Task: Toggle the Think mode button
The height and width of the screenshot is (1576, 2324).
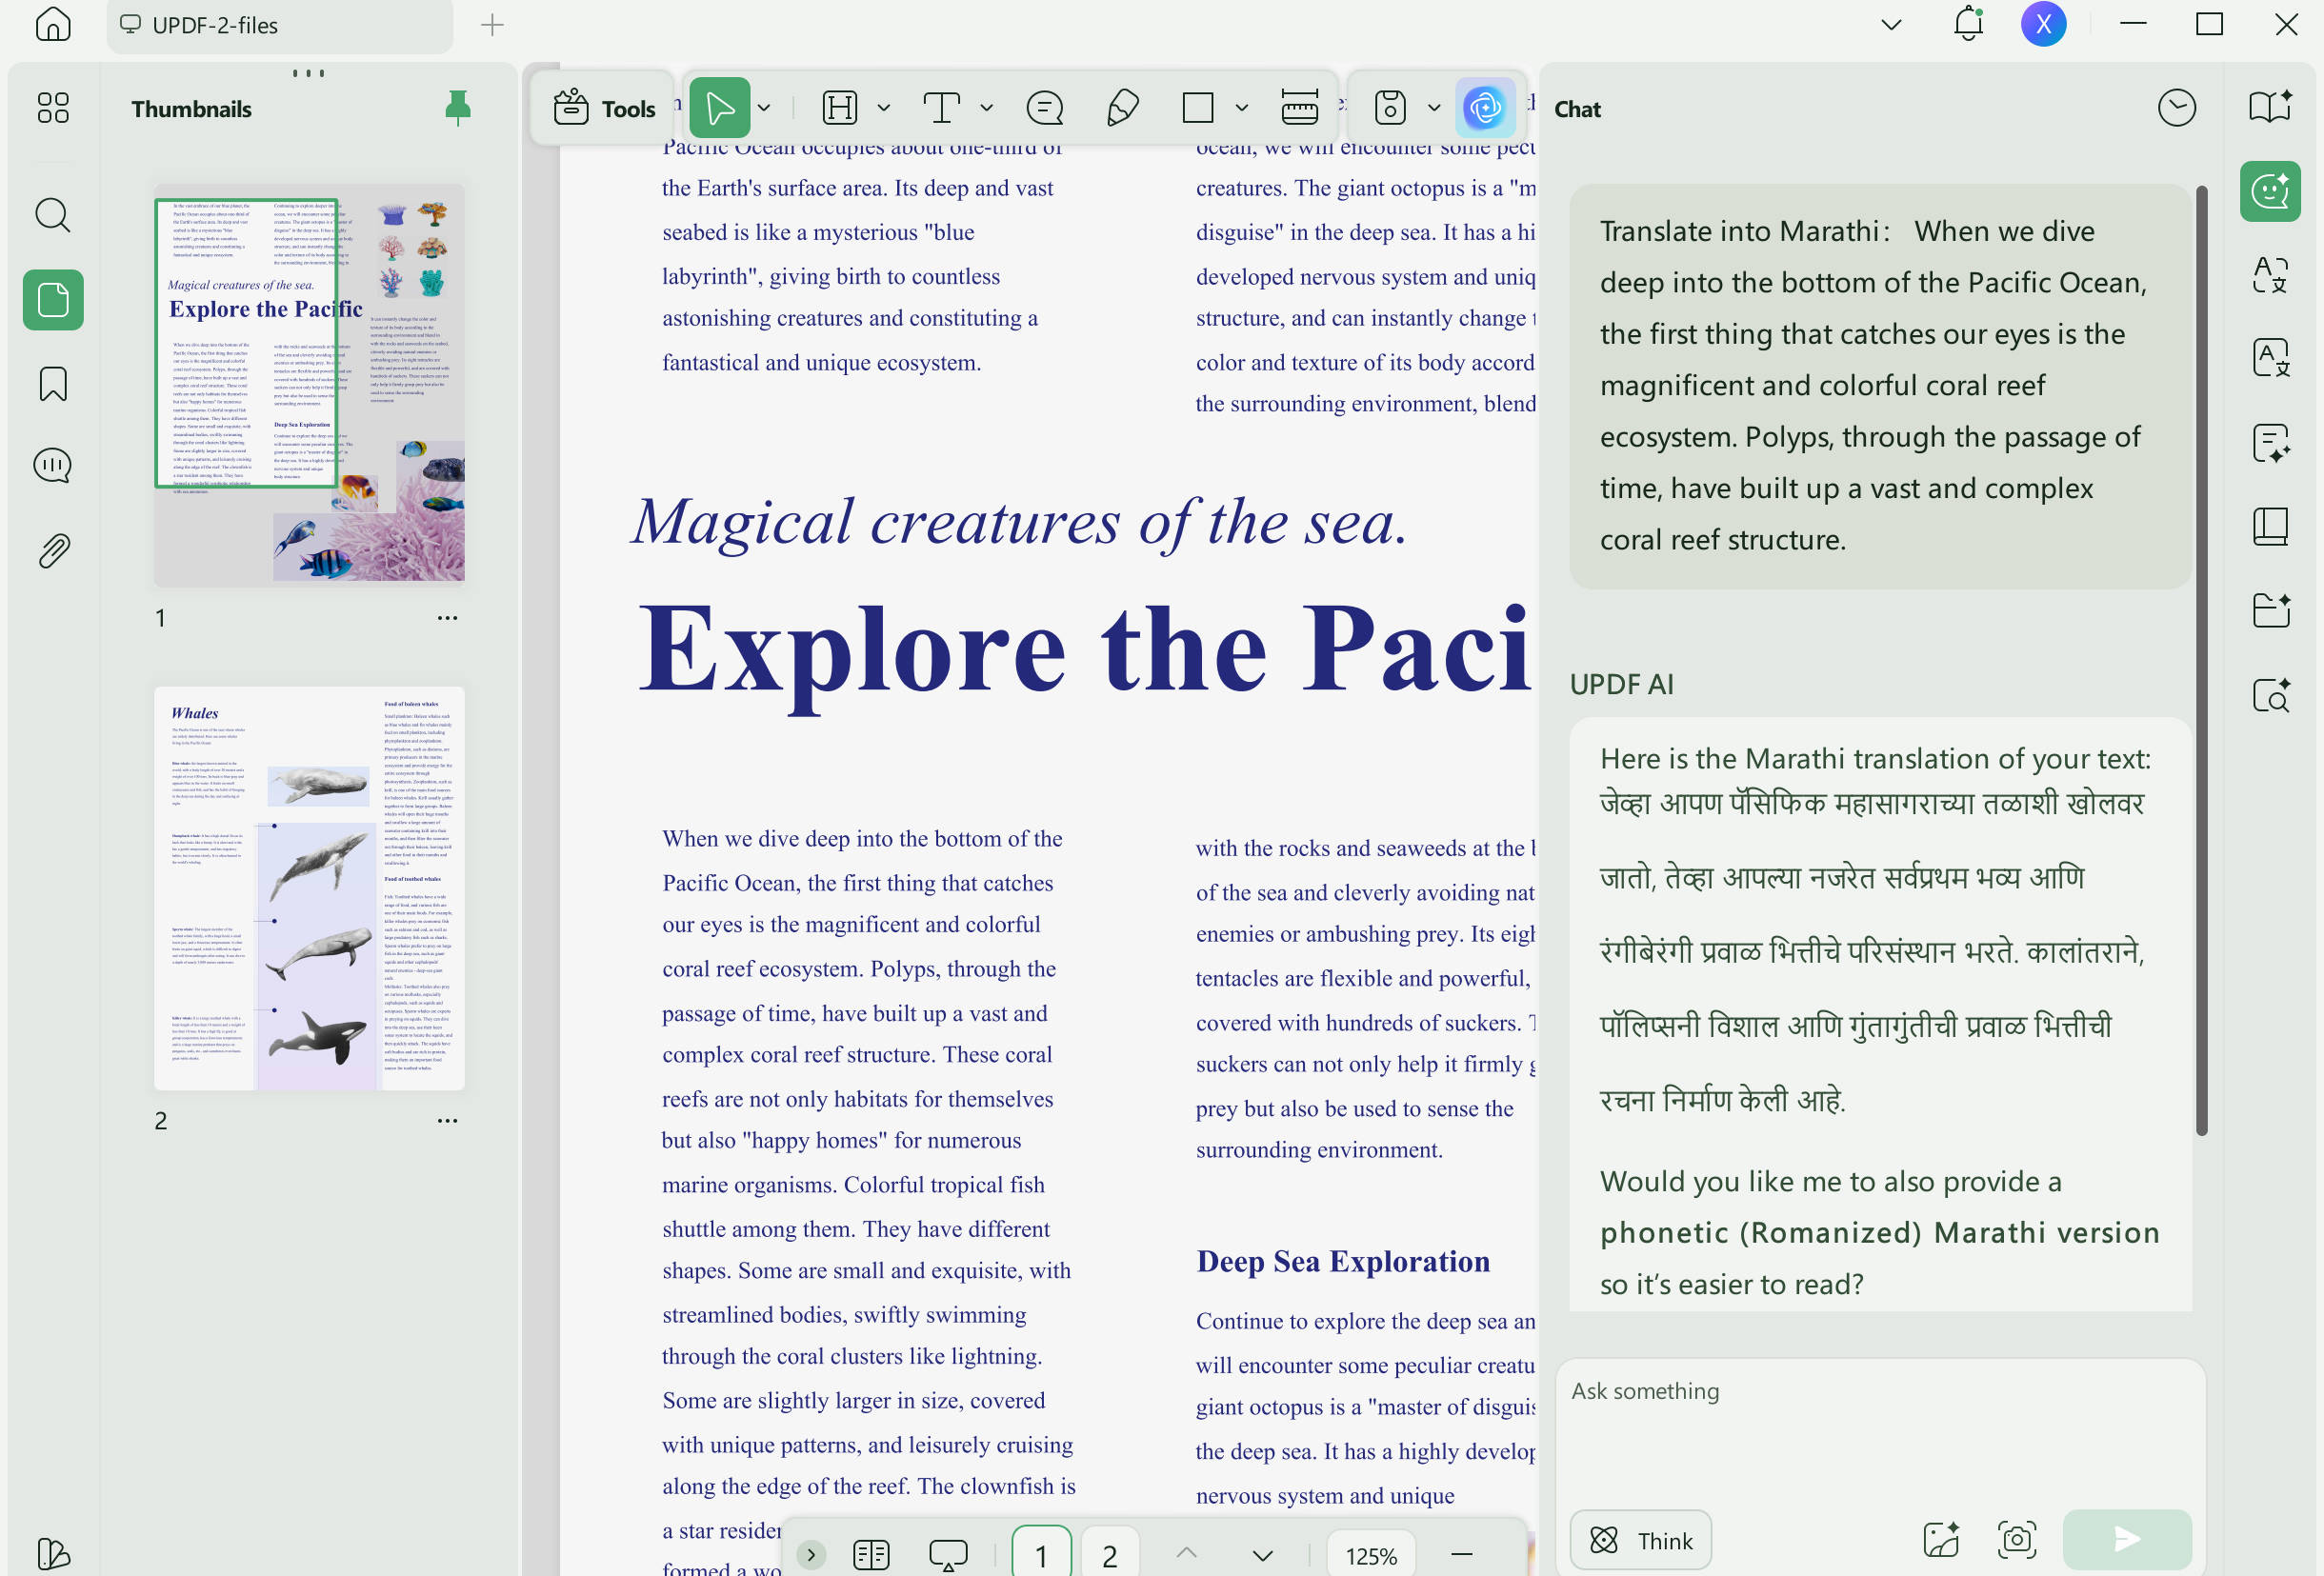Action: [x=1640, y=1539]
